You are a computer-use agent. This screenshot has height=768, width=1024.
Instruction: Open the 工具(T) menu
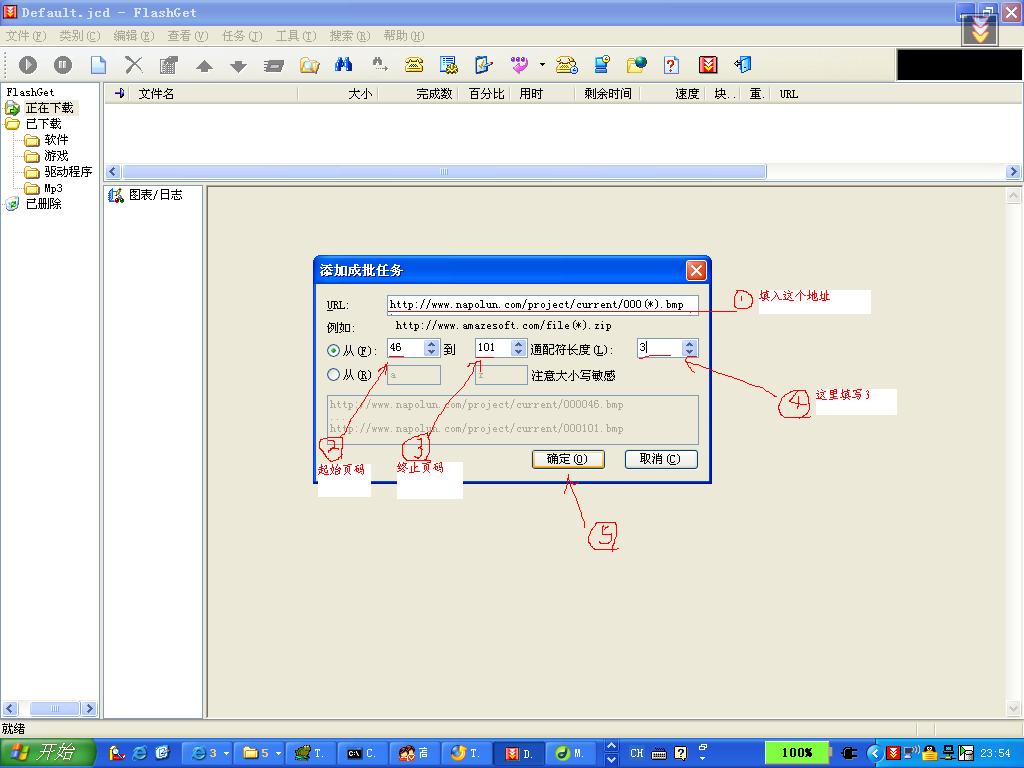click(295, 36)
